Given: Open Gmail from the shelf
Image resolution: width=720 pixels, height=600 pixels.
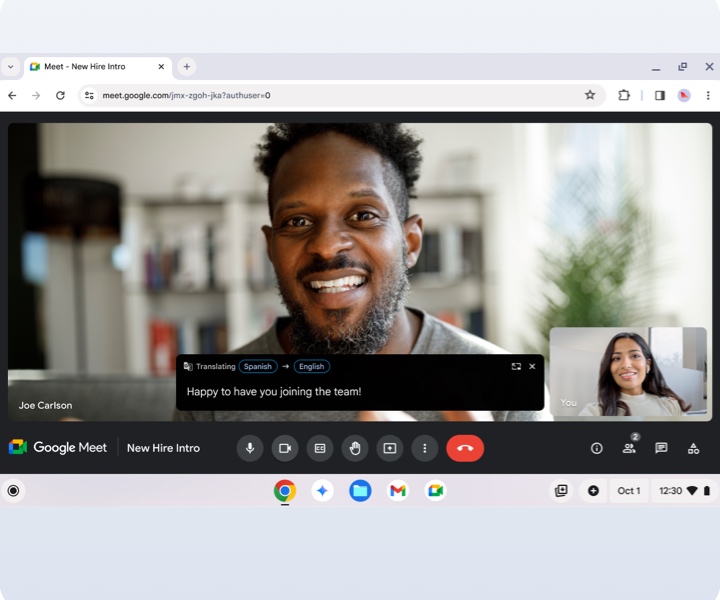Looking at the screenshot, I should 398,490.
